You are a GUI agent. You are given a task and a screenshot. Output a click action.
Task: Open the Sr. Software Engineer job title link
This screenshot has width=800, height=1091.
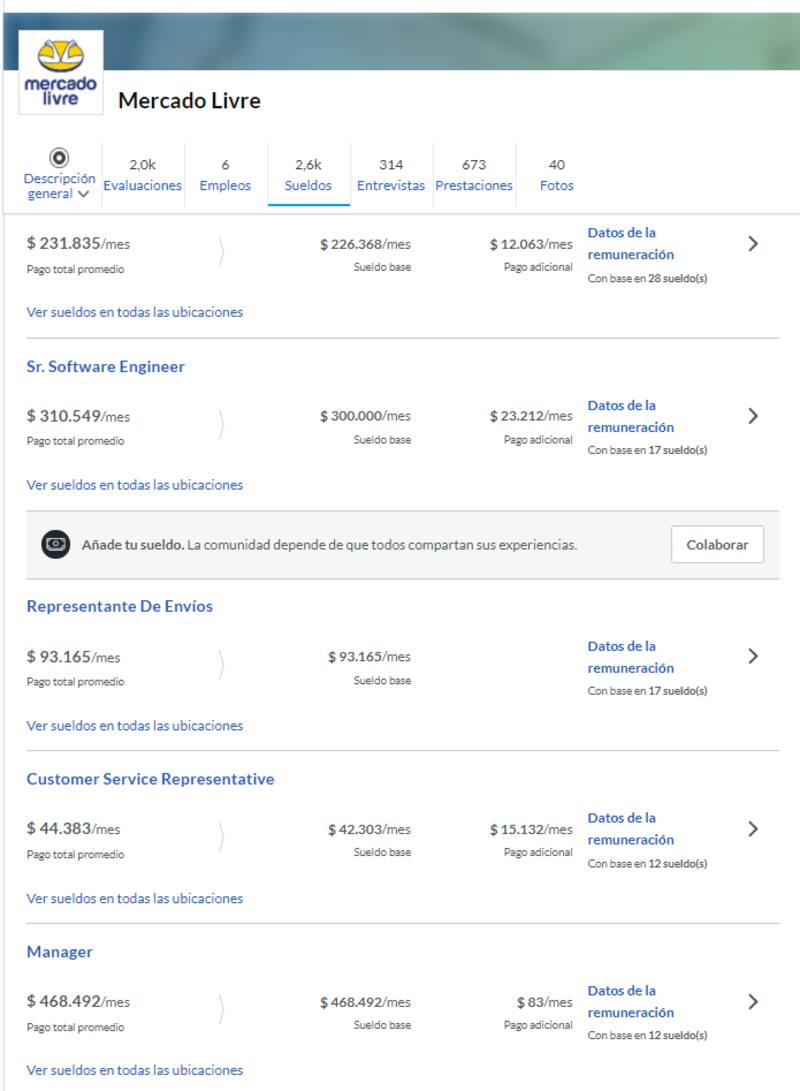click(105, 367)
